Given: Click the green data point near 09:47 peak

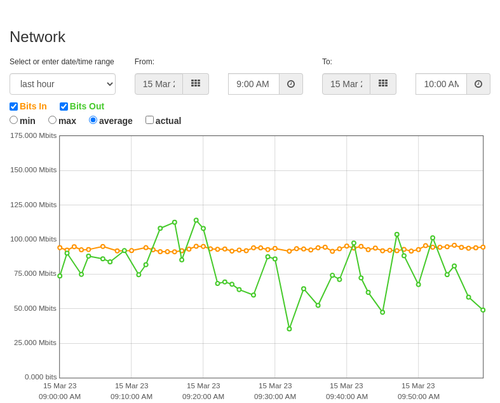Looking at the screenshot, I should coord(397,235).
